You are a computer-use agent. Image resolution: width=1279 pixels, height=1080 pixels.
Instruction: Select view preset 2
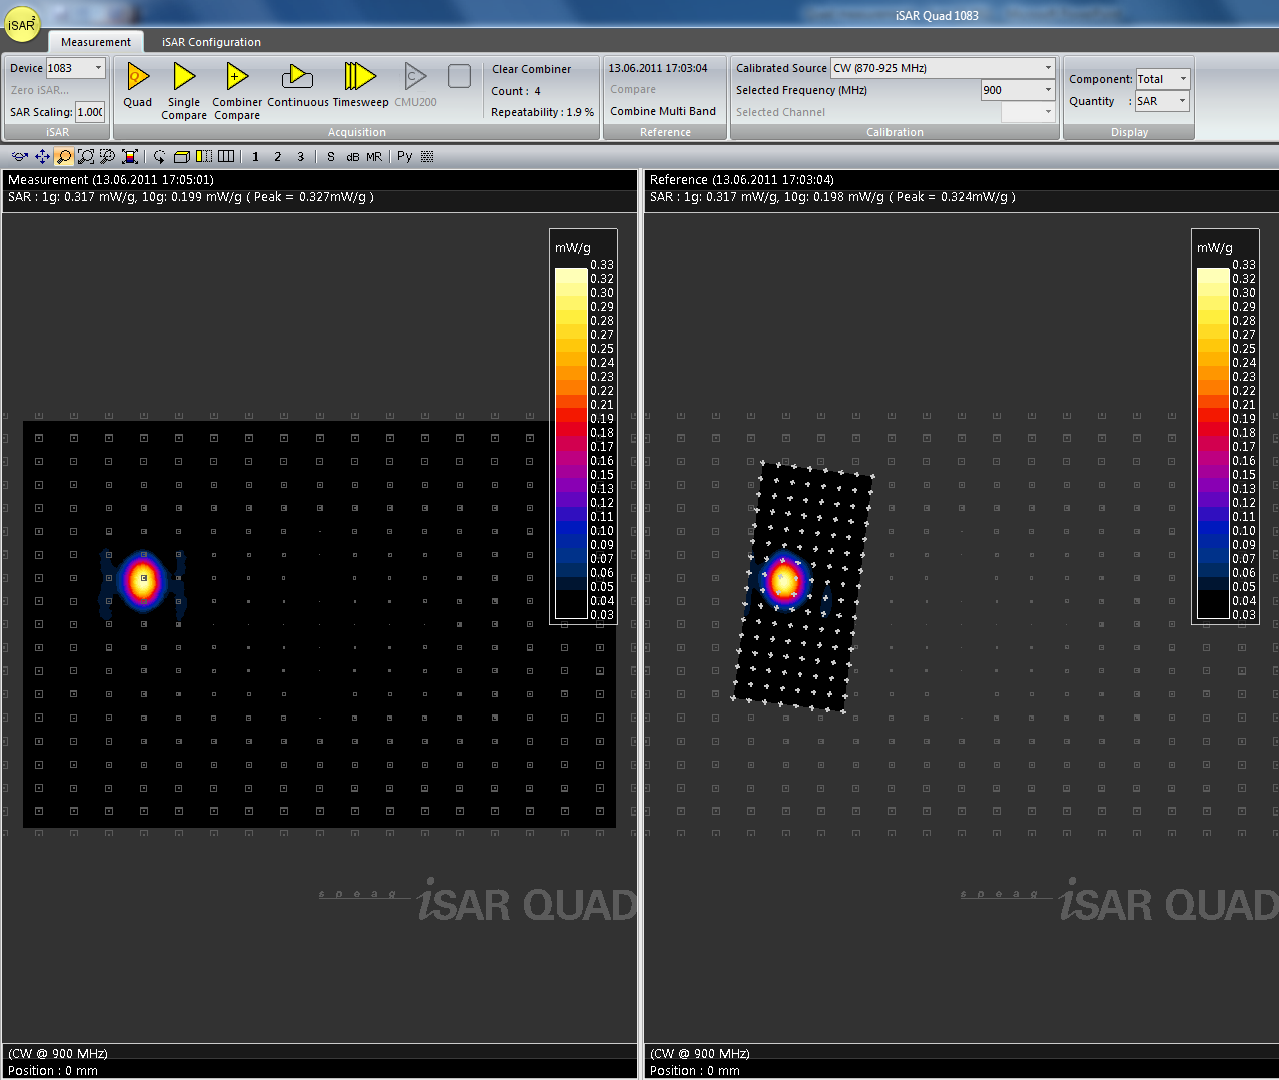tap(277, 156)
